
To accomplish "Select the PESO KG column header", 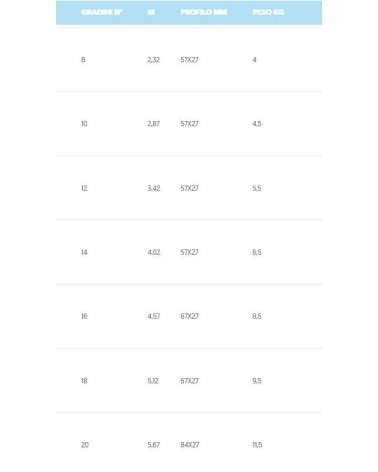I will pyautogui.click(x=268, y=12).
